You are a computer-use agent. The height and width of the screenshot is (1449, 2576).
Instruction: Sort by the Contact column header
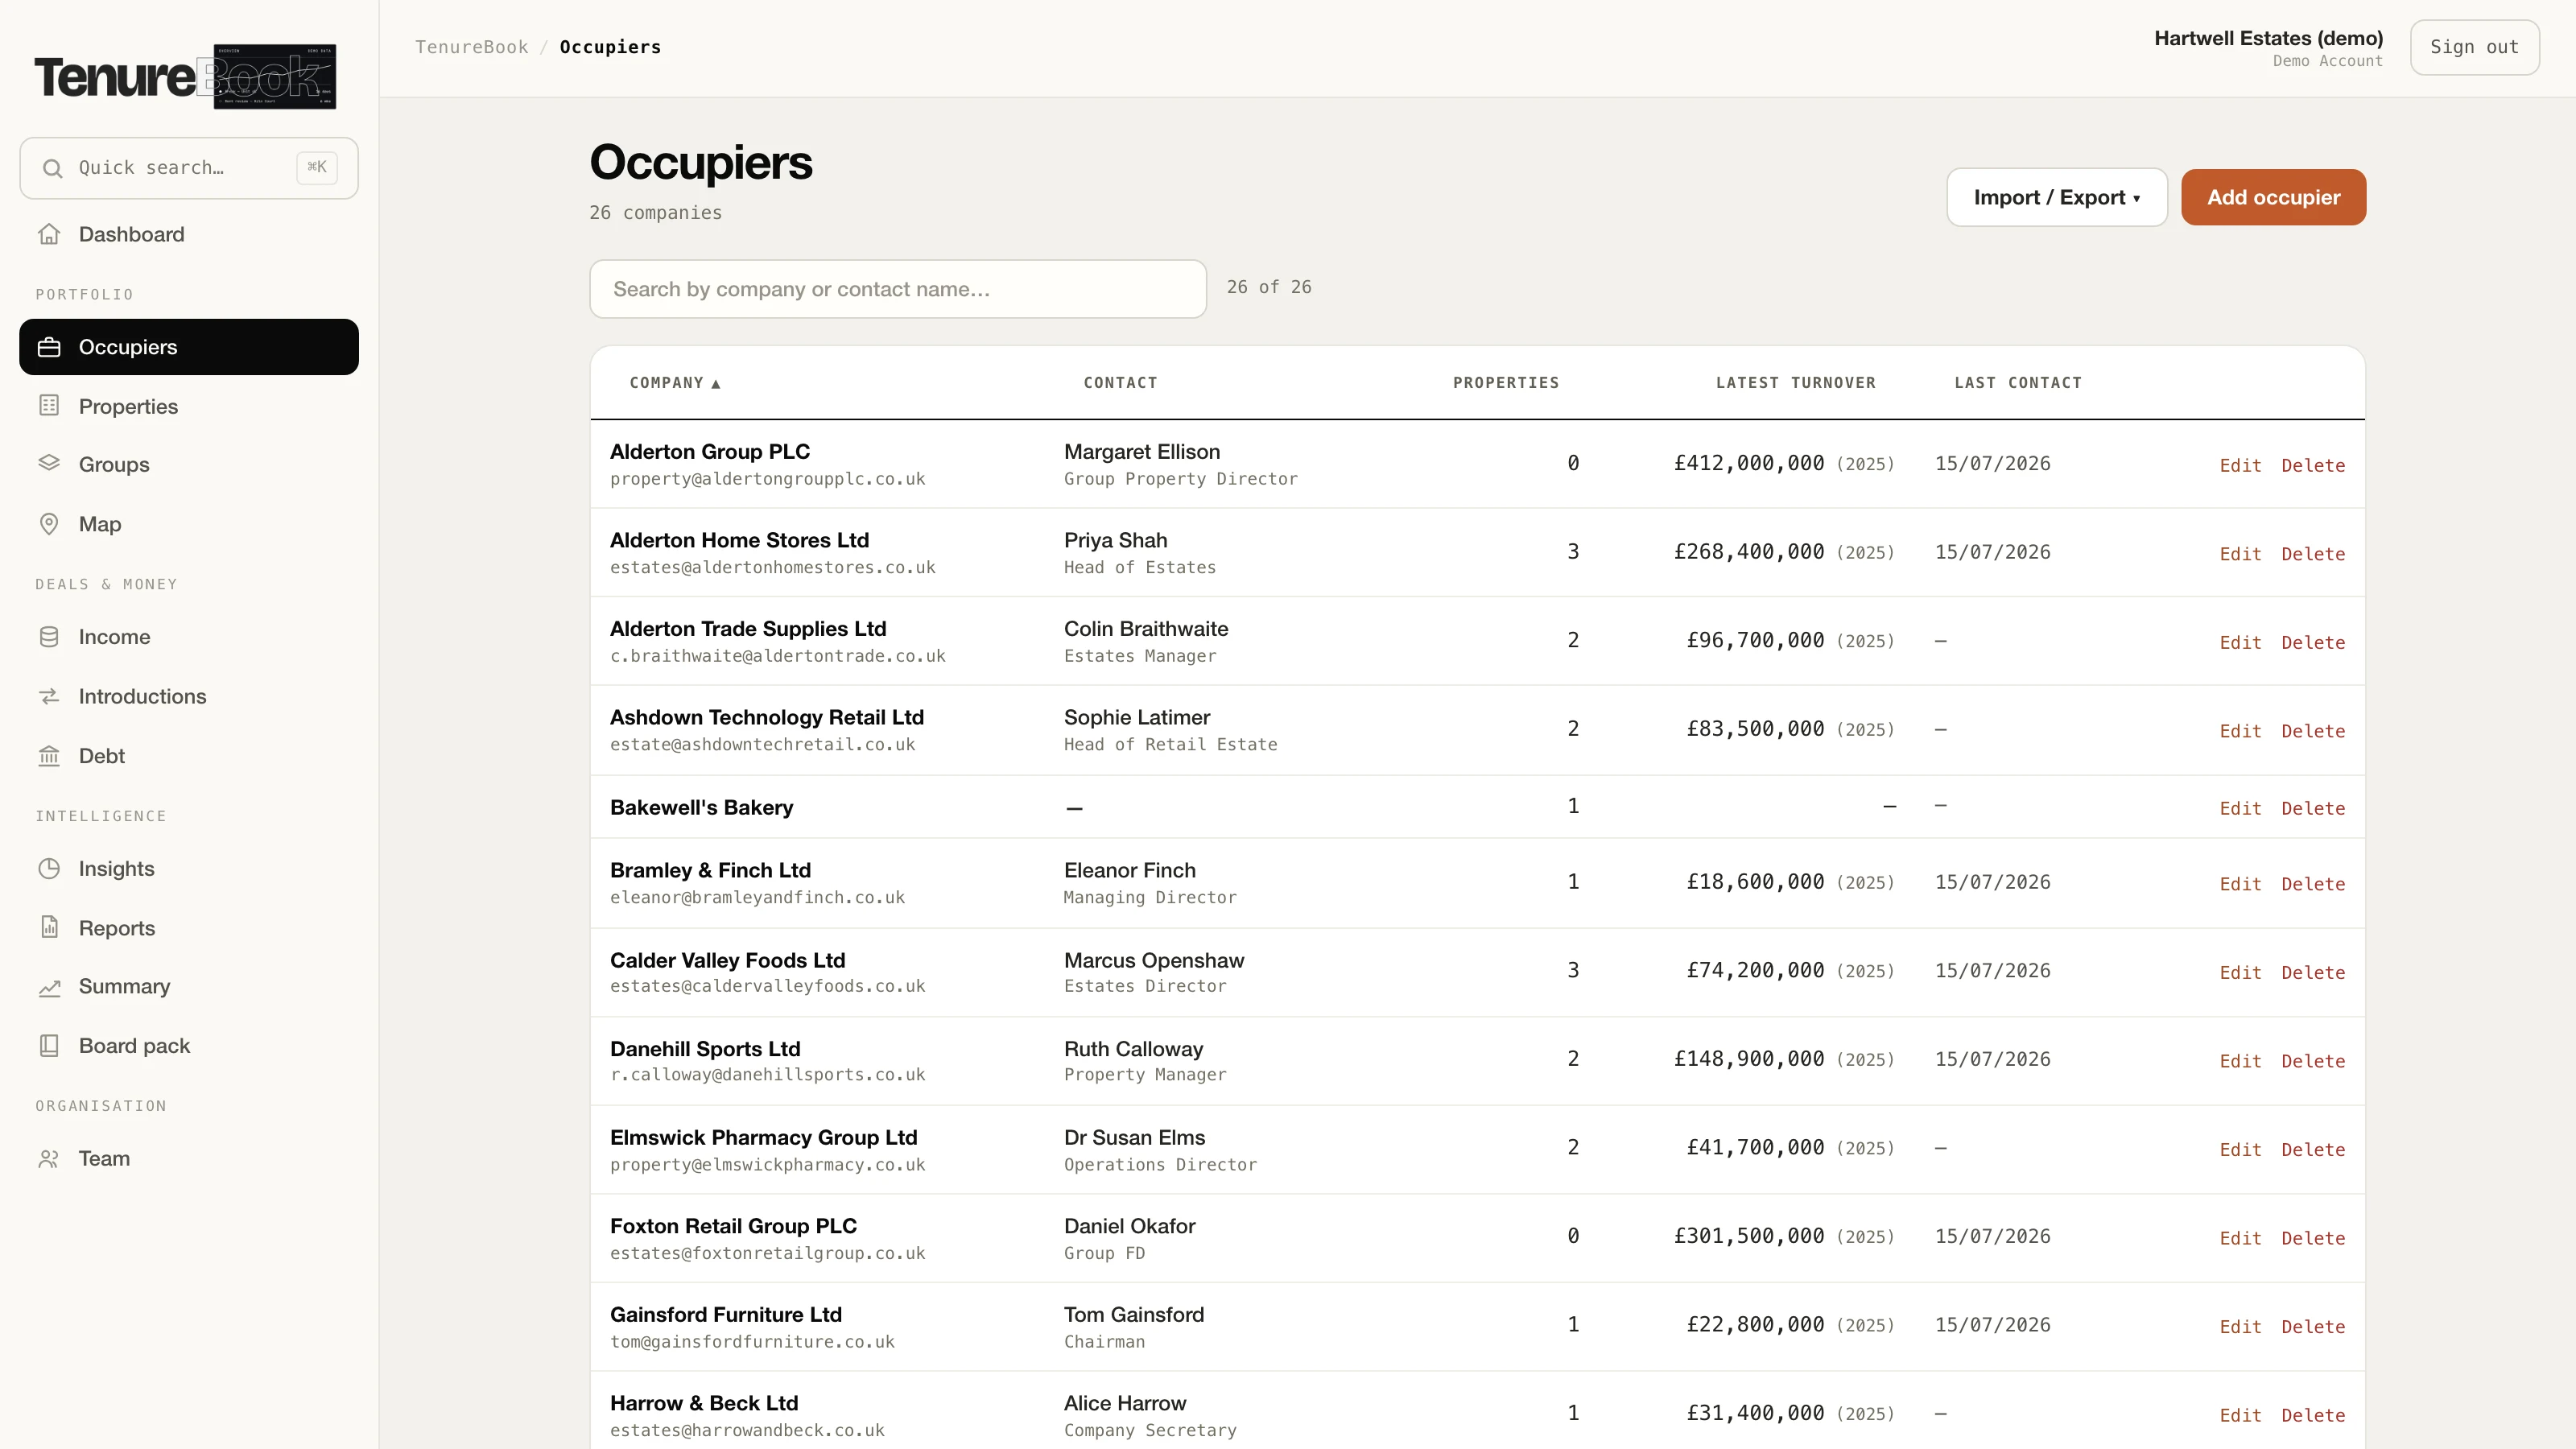pyautogui.click(x=1120, y=383)
